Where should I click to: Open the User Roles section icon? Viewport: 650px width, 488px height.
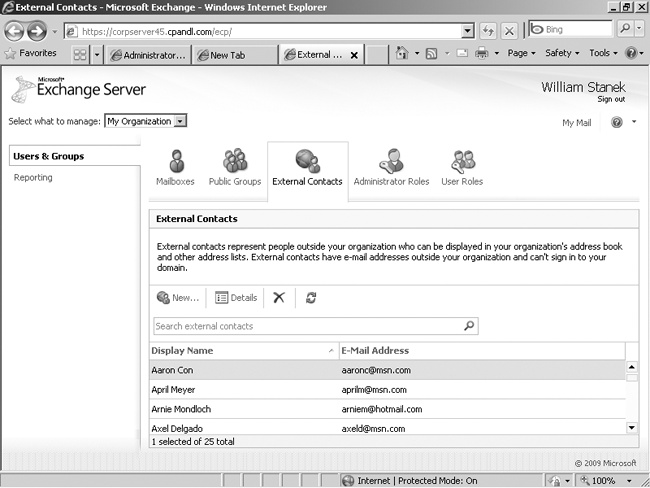coord(463,162)
